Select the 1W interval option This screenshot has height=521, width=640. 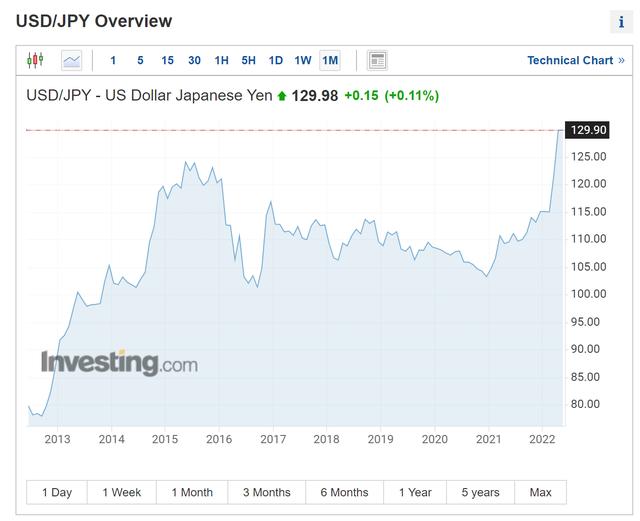[x=303, y=60]
